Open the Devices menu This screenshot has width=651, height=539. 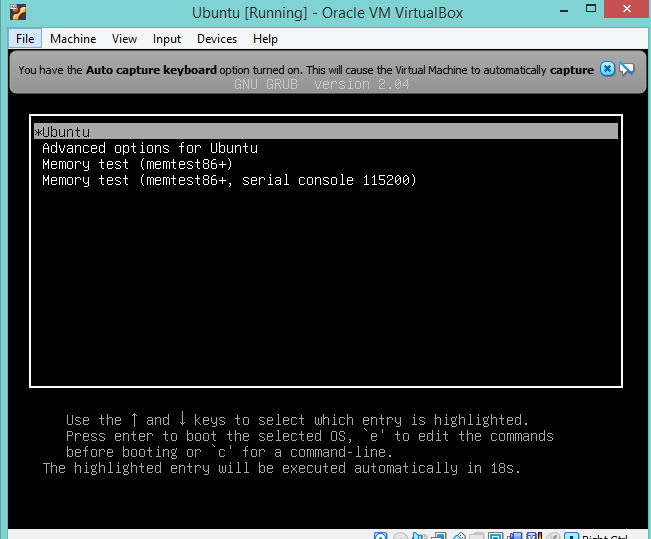217,39
